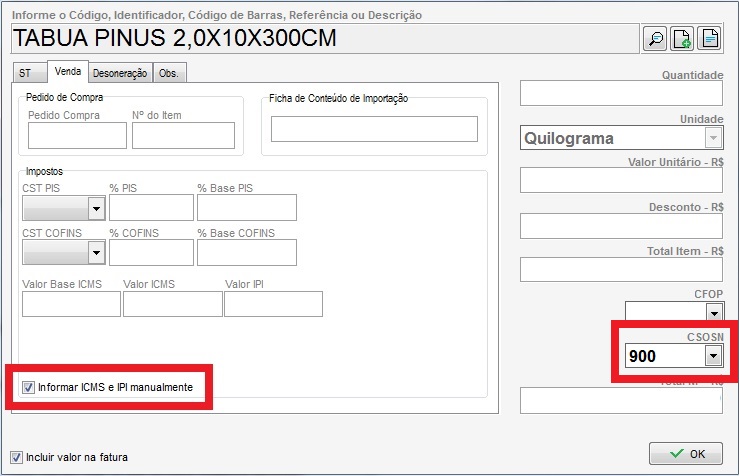
Task: Open the CST COFINS dropdown
Action: pos(96,253)
